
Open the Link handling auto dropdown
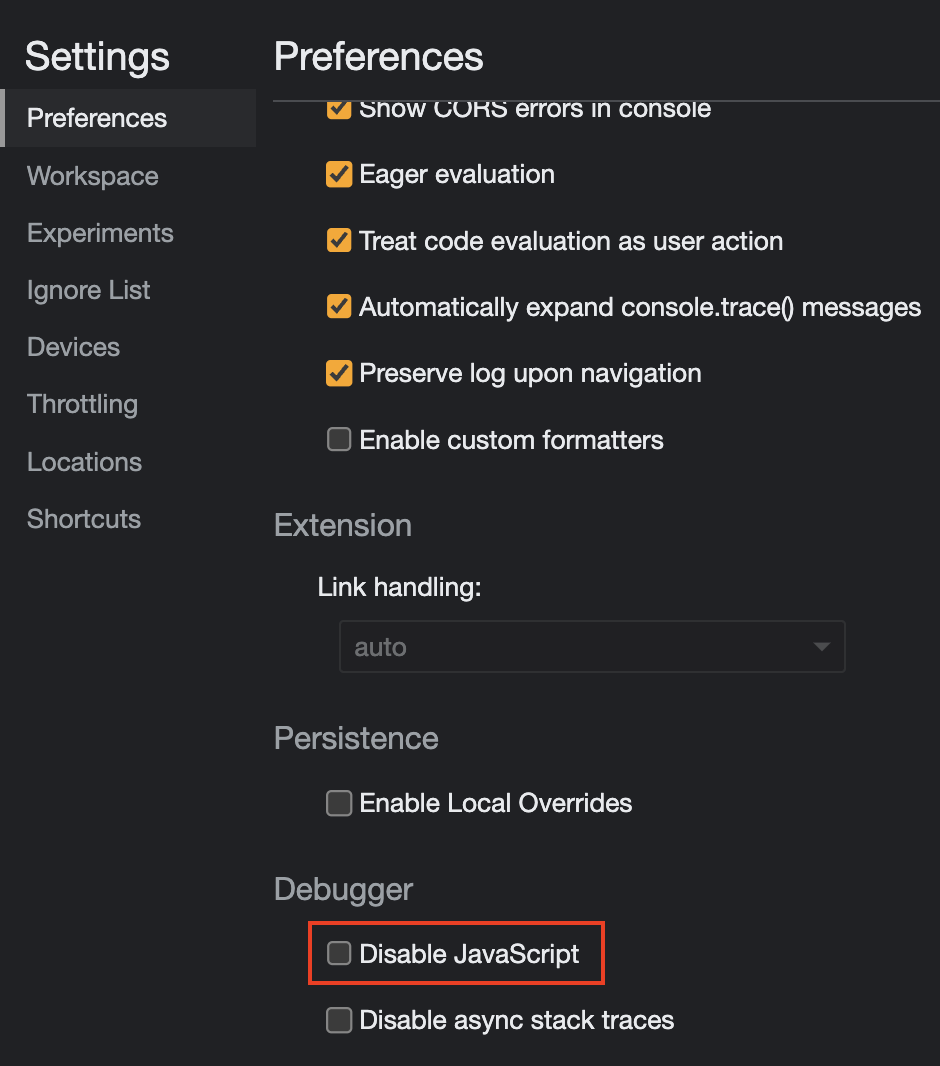point(592,647)
